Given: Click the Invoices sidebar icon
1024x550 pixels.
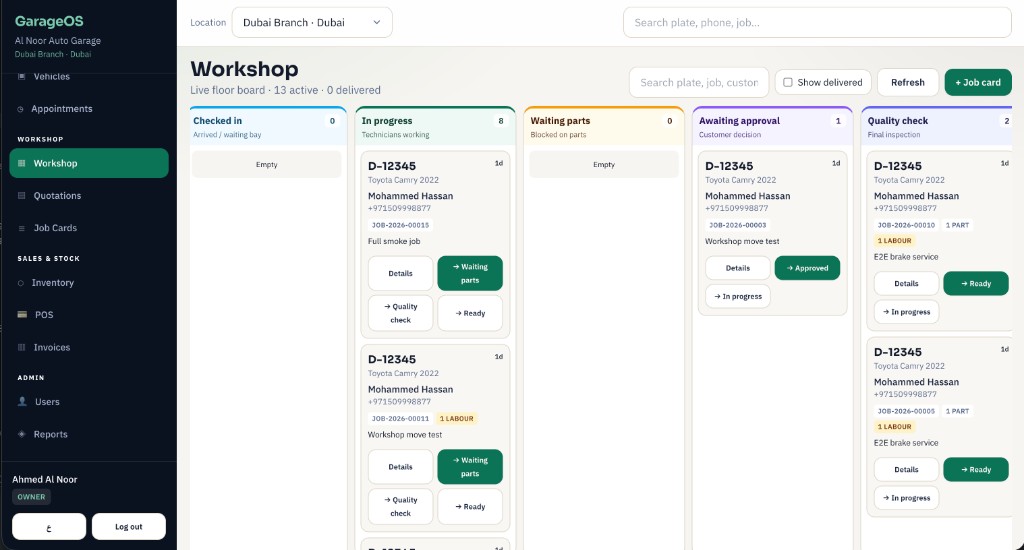Looking at the screenshot, I should [x=22, y=348].
